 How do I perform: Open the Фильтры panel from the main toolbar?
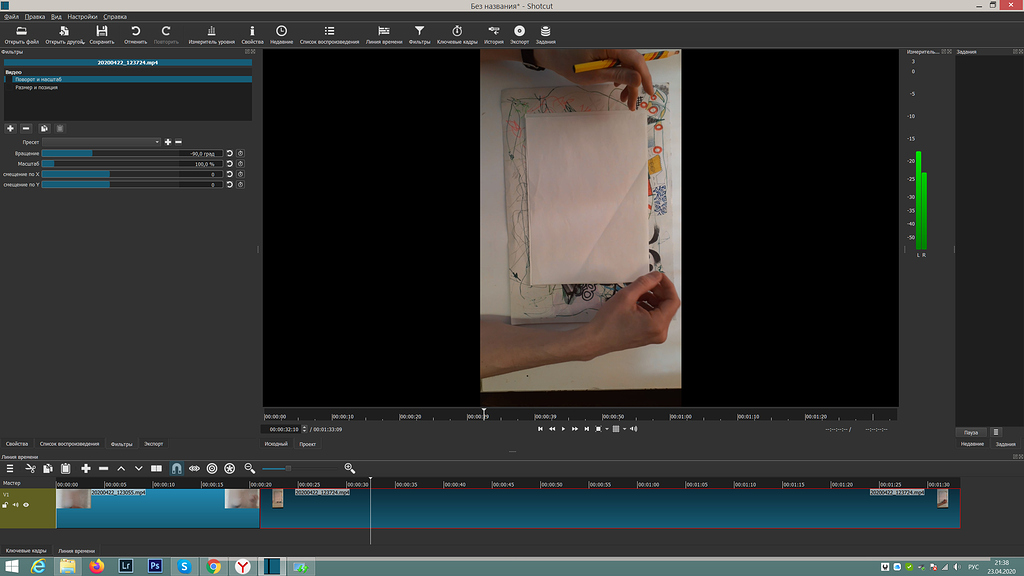pos(419,30)
